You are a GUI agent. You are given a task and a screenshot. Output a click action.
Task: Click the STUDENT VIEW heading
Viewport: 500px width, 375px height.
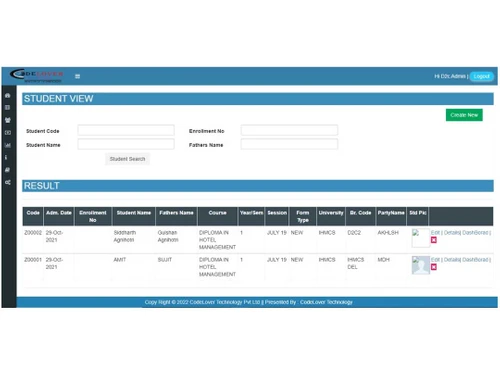(58, 99)
